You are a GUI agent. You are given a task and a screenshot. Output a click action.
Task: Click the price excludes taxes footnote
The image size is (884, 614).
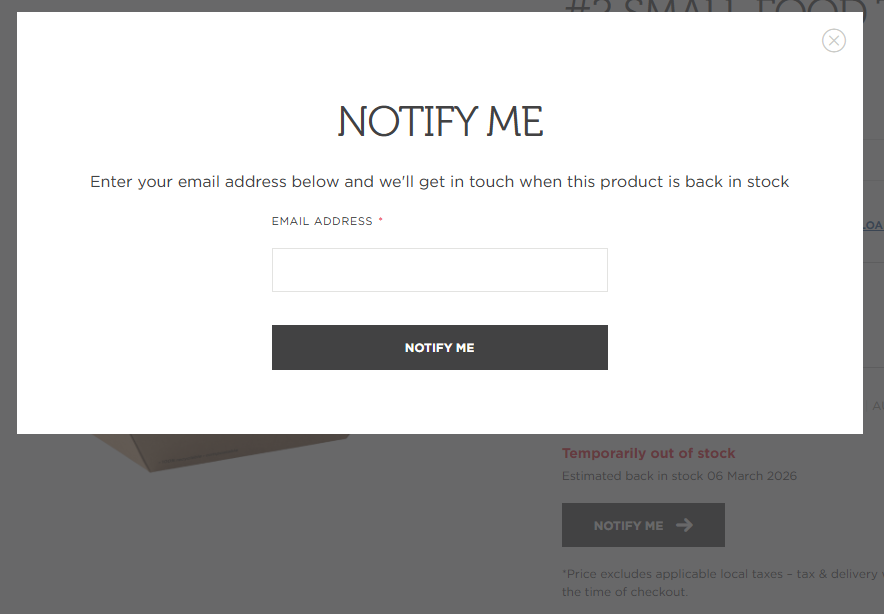(720, 583)
